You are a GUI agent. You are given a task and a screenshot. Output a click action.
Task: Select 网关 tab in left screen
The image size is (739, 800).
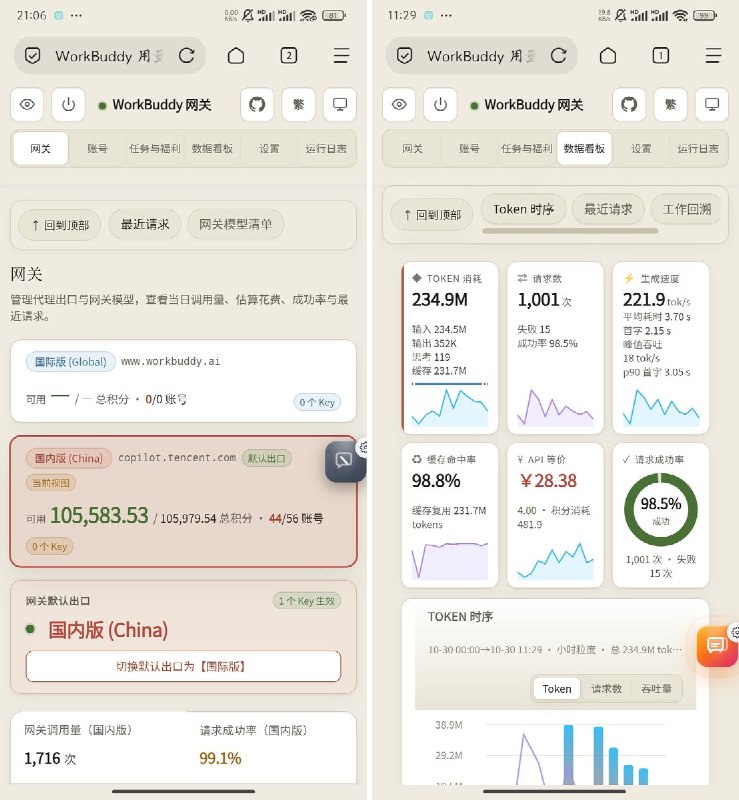[40, 148]
